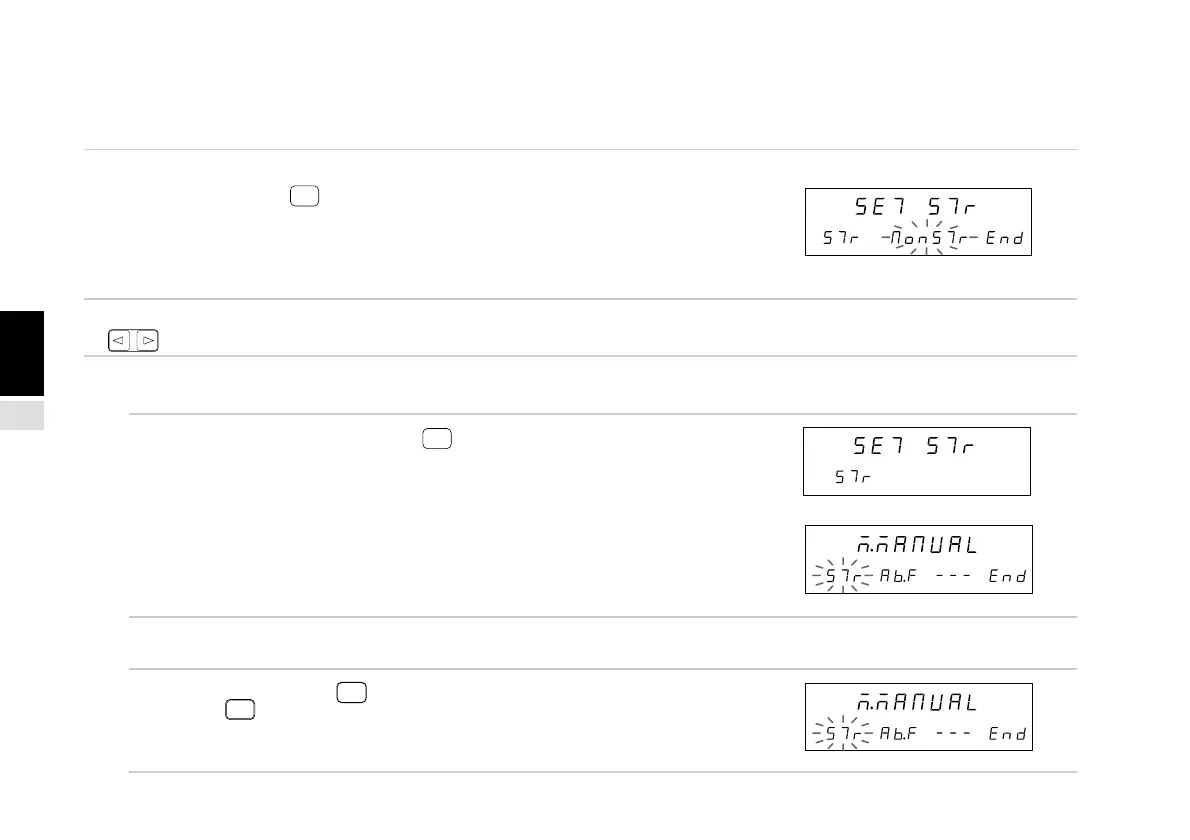Select the black section tab on left edge
The width and height of the screenshot is (1190, 840).
tap(22, 353)
